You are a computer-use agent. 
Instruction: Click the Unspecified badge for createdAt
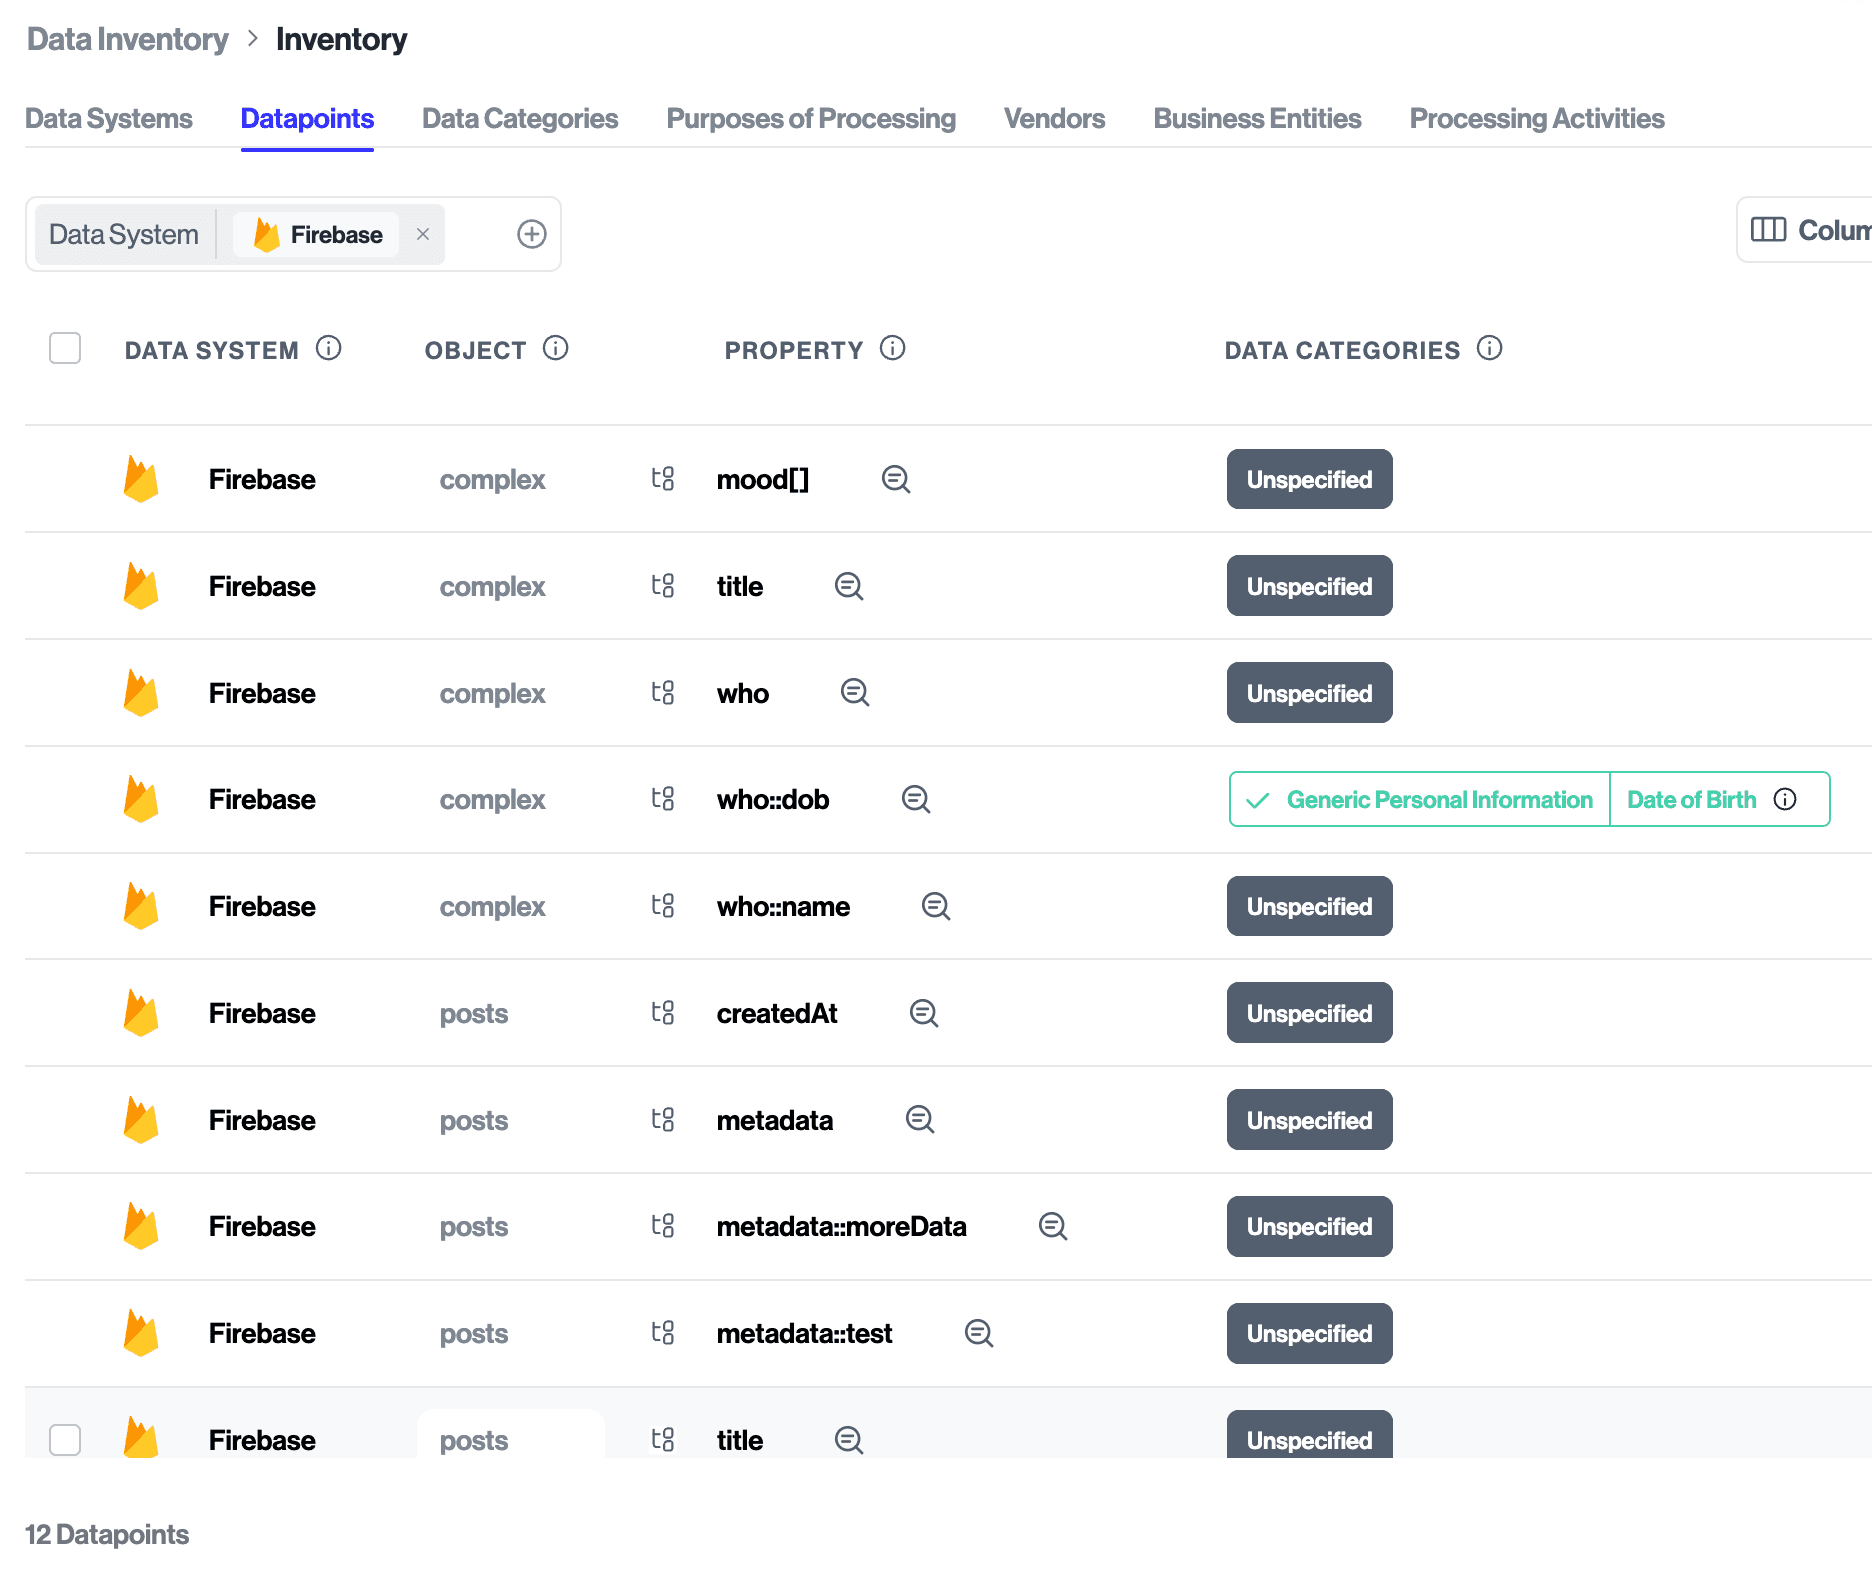pyautogui.click(x=1309, y=1013)
